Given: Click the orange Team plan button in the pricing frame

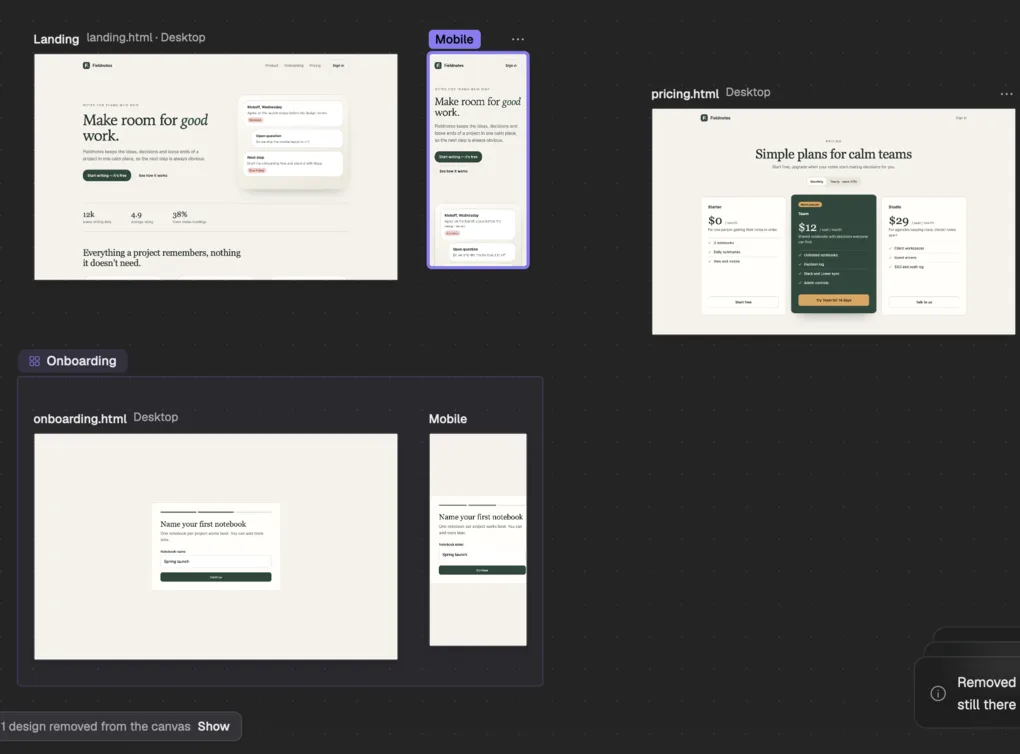Looking at the screenshot, I should tap(833, 300).
